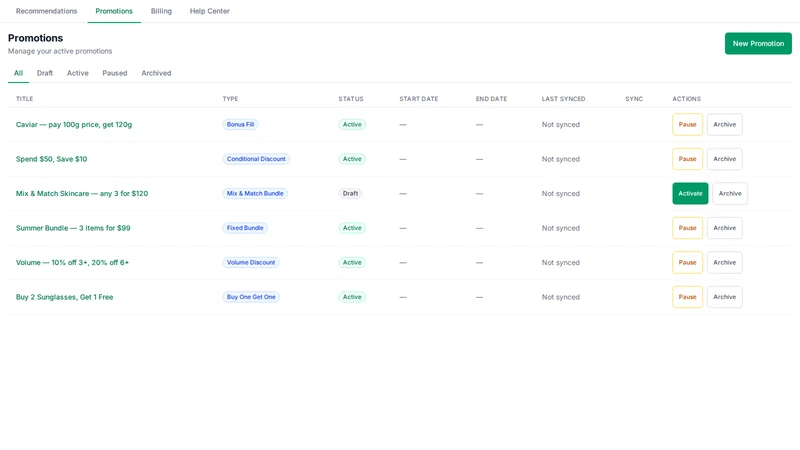Filter promotions by Paused
Viewport: 800px width, 450px height.
click(115, 73)
